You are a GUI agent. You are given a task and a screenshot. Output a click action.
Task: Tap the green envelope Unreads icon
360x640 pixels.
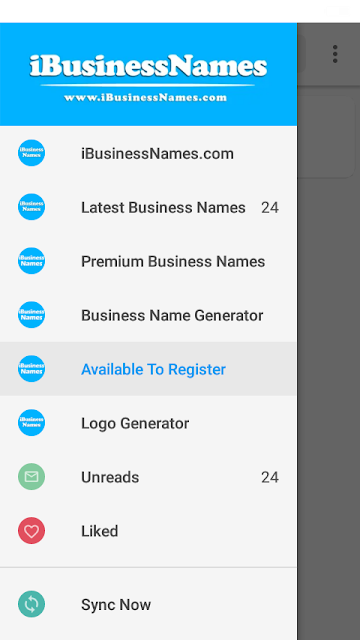[x=31, y=477]
